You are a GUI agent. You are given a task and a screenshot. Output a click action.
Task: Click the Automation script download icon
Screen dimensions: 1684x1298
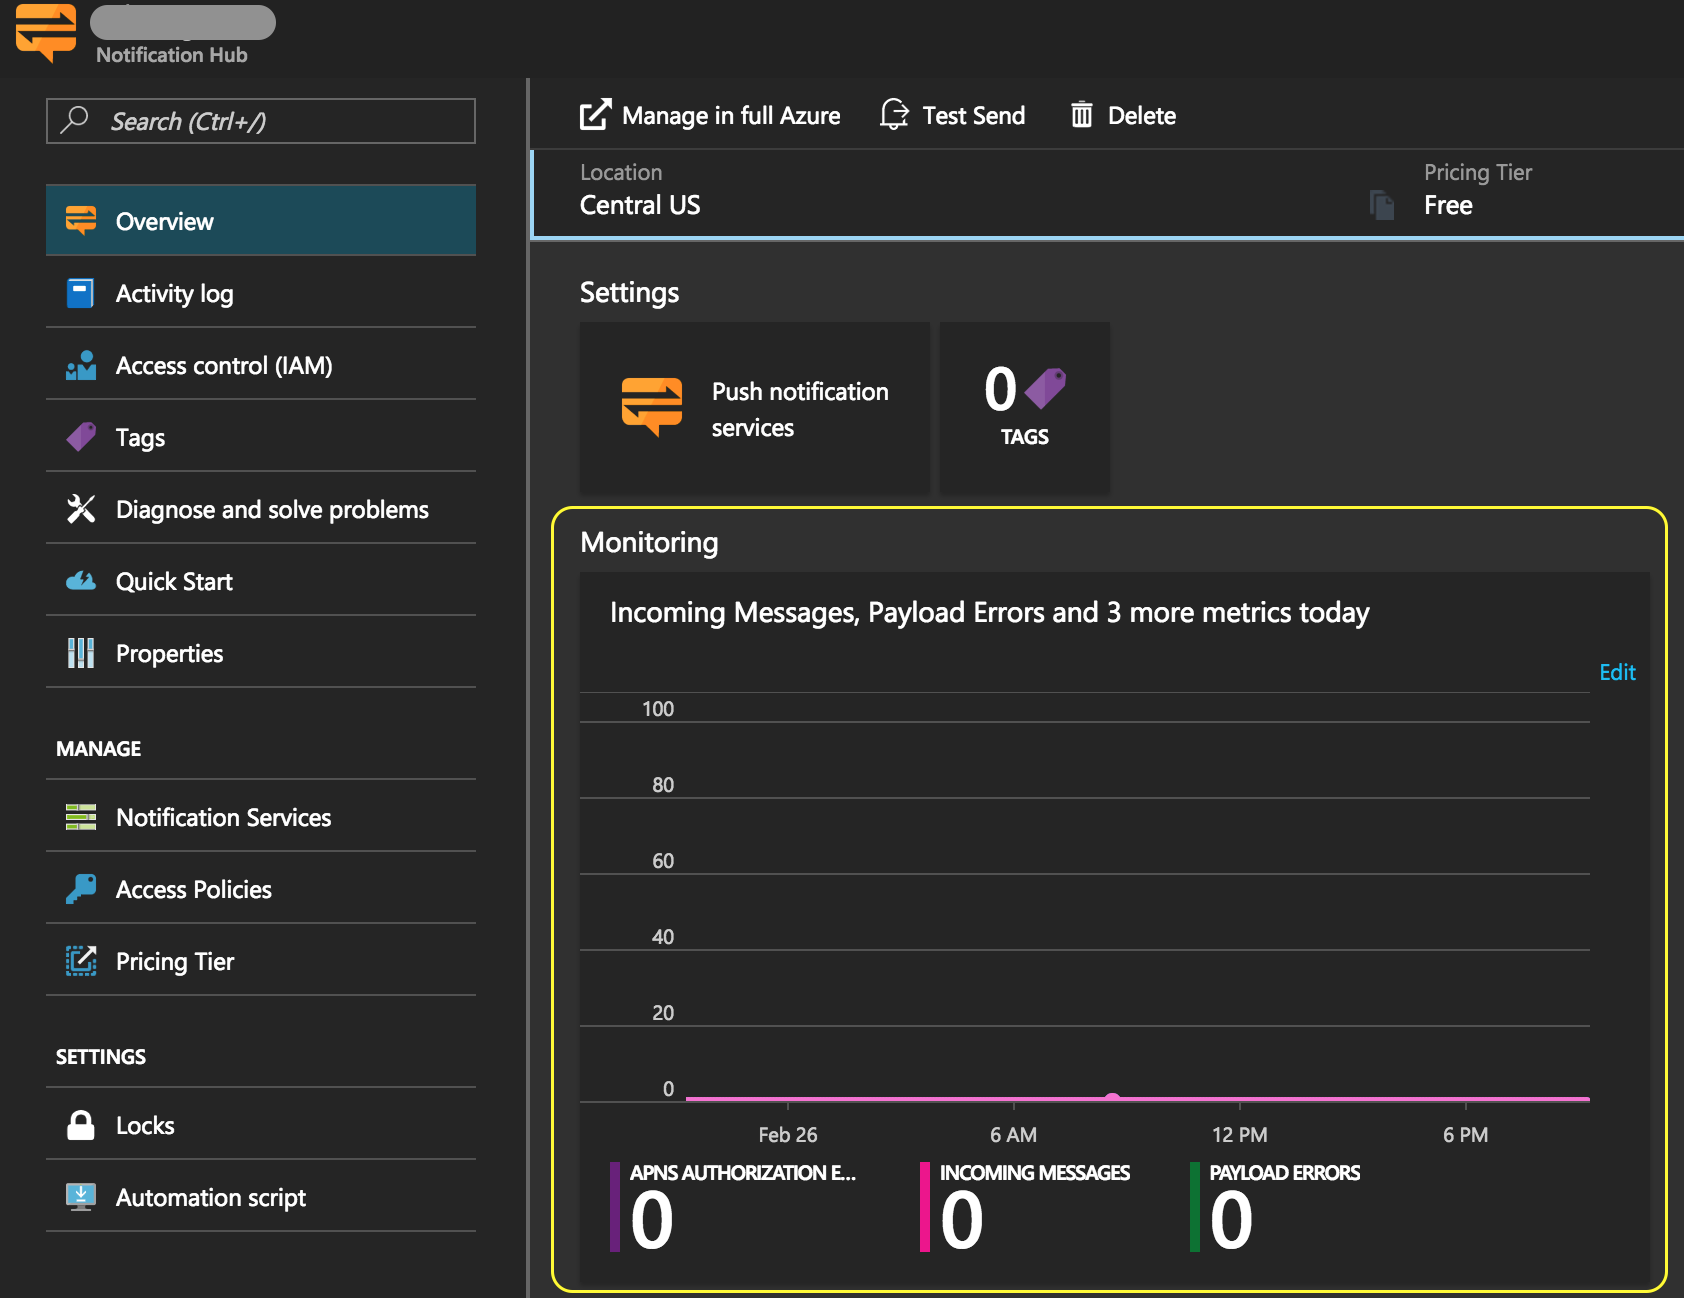[x=81, y=1197]
